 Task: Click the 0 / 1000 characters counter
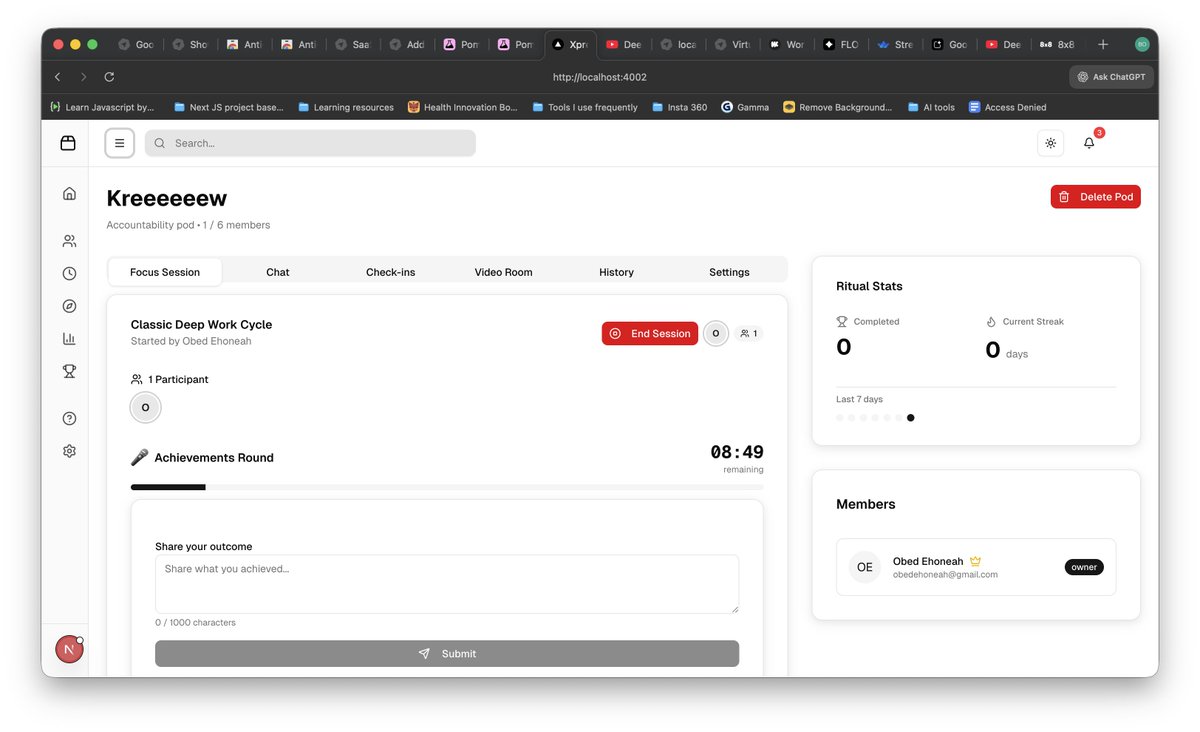coord(195,623)
